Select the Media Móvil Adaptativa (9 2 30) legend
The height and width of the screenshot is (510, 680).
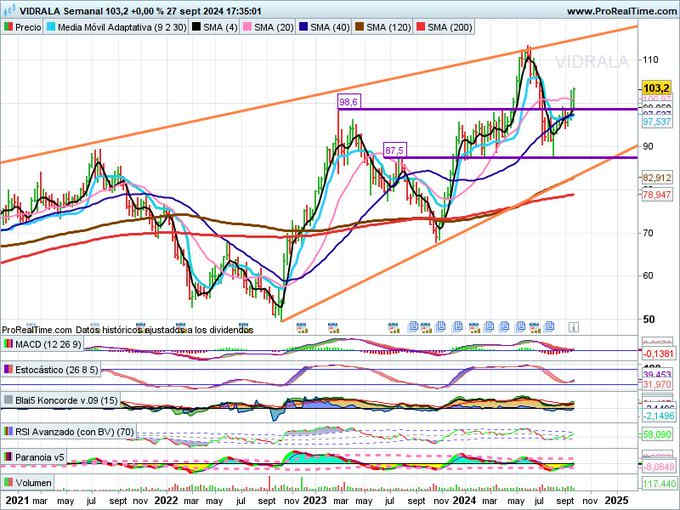116,27
